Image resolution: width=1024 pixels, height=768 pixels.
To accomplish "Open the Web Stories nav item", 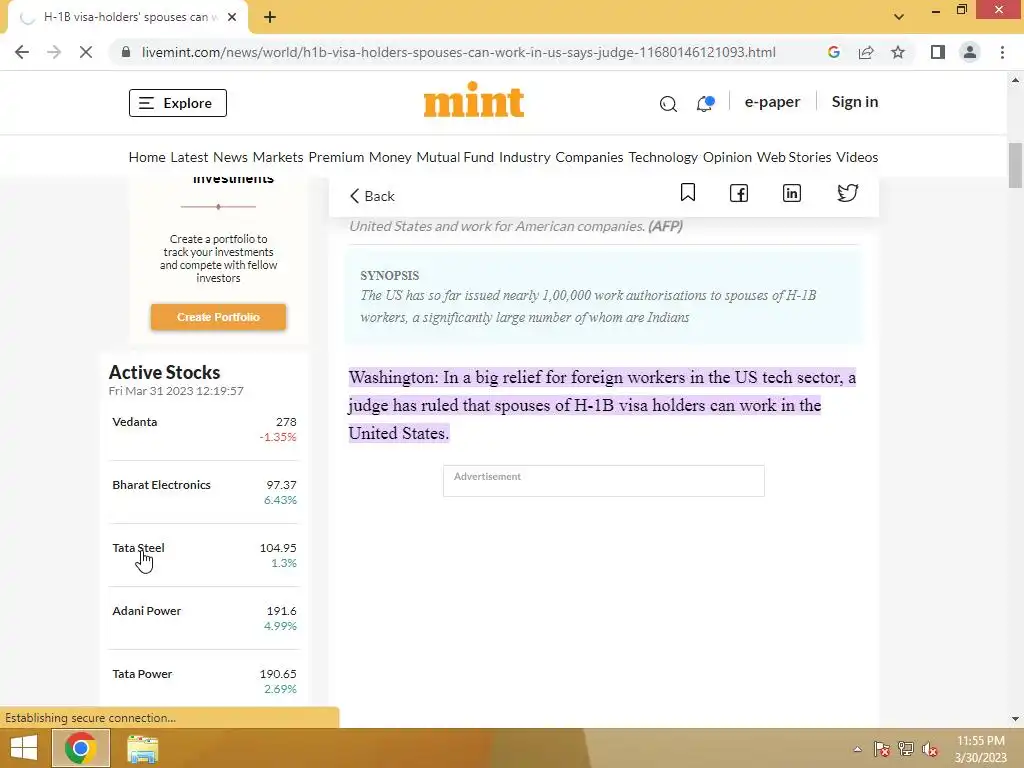I will tap(793, 157).
